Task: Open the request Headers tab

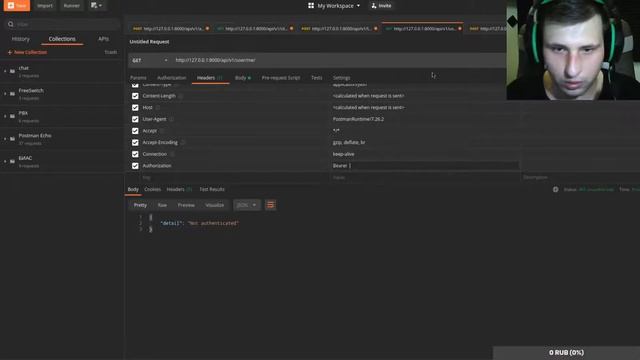Action: (x=210, y=78)
